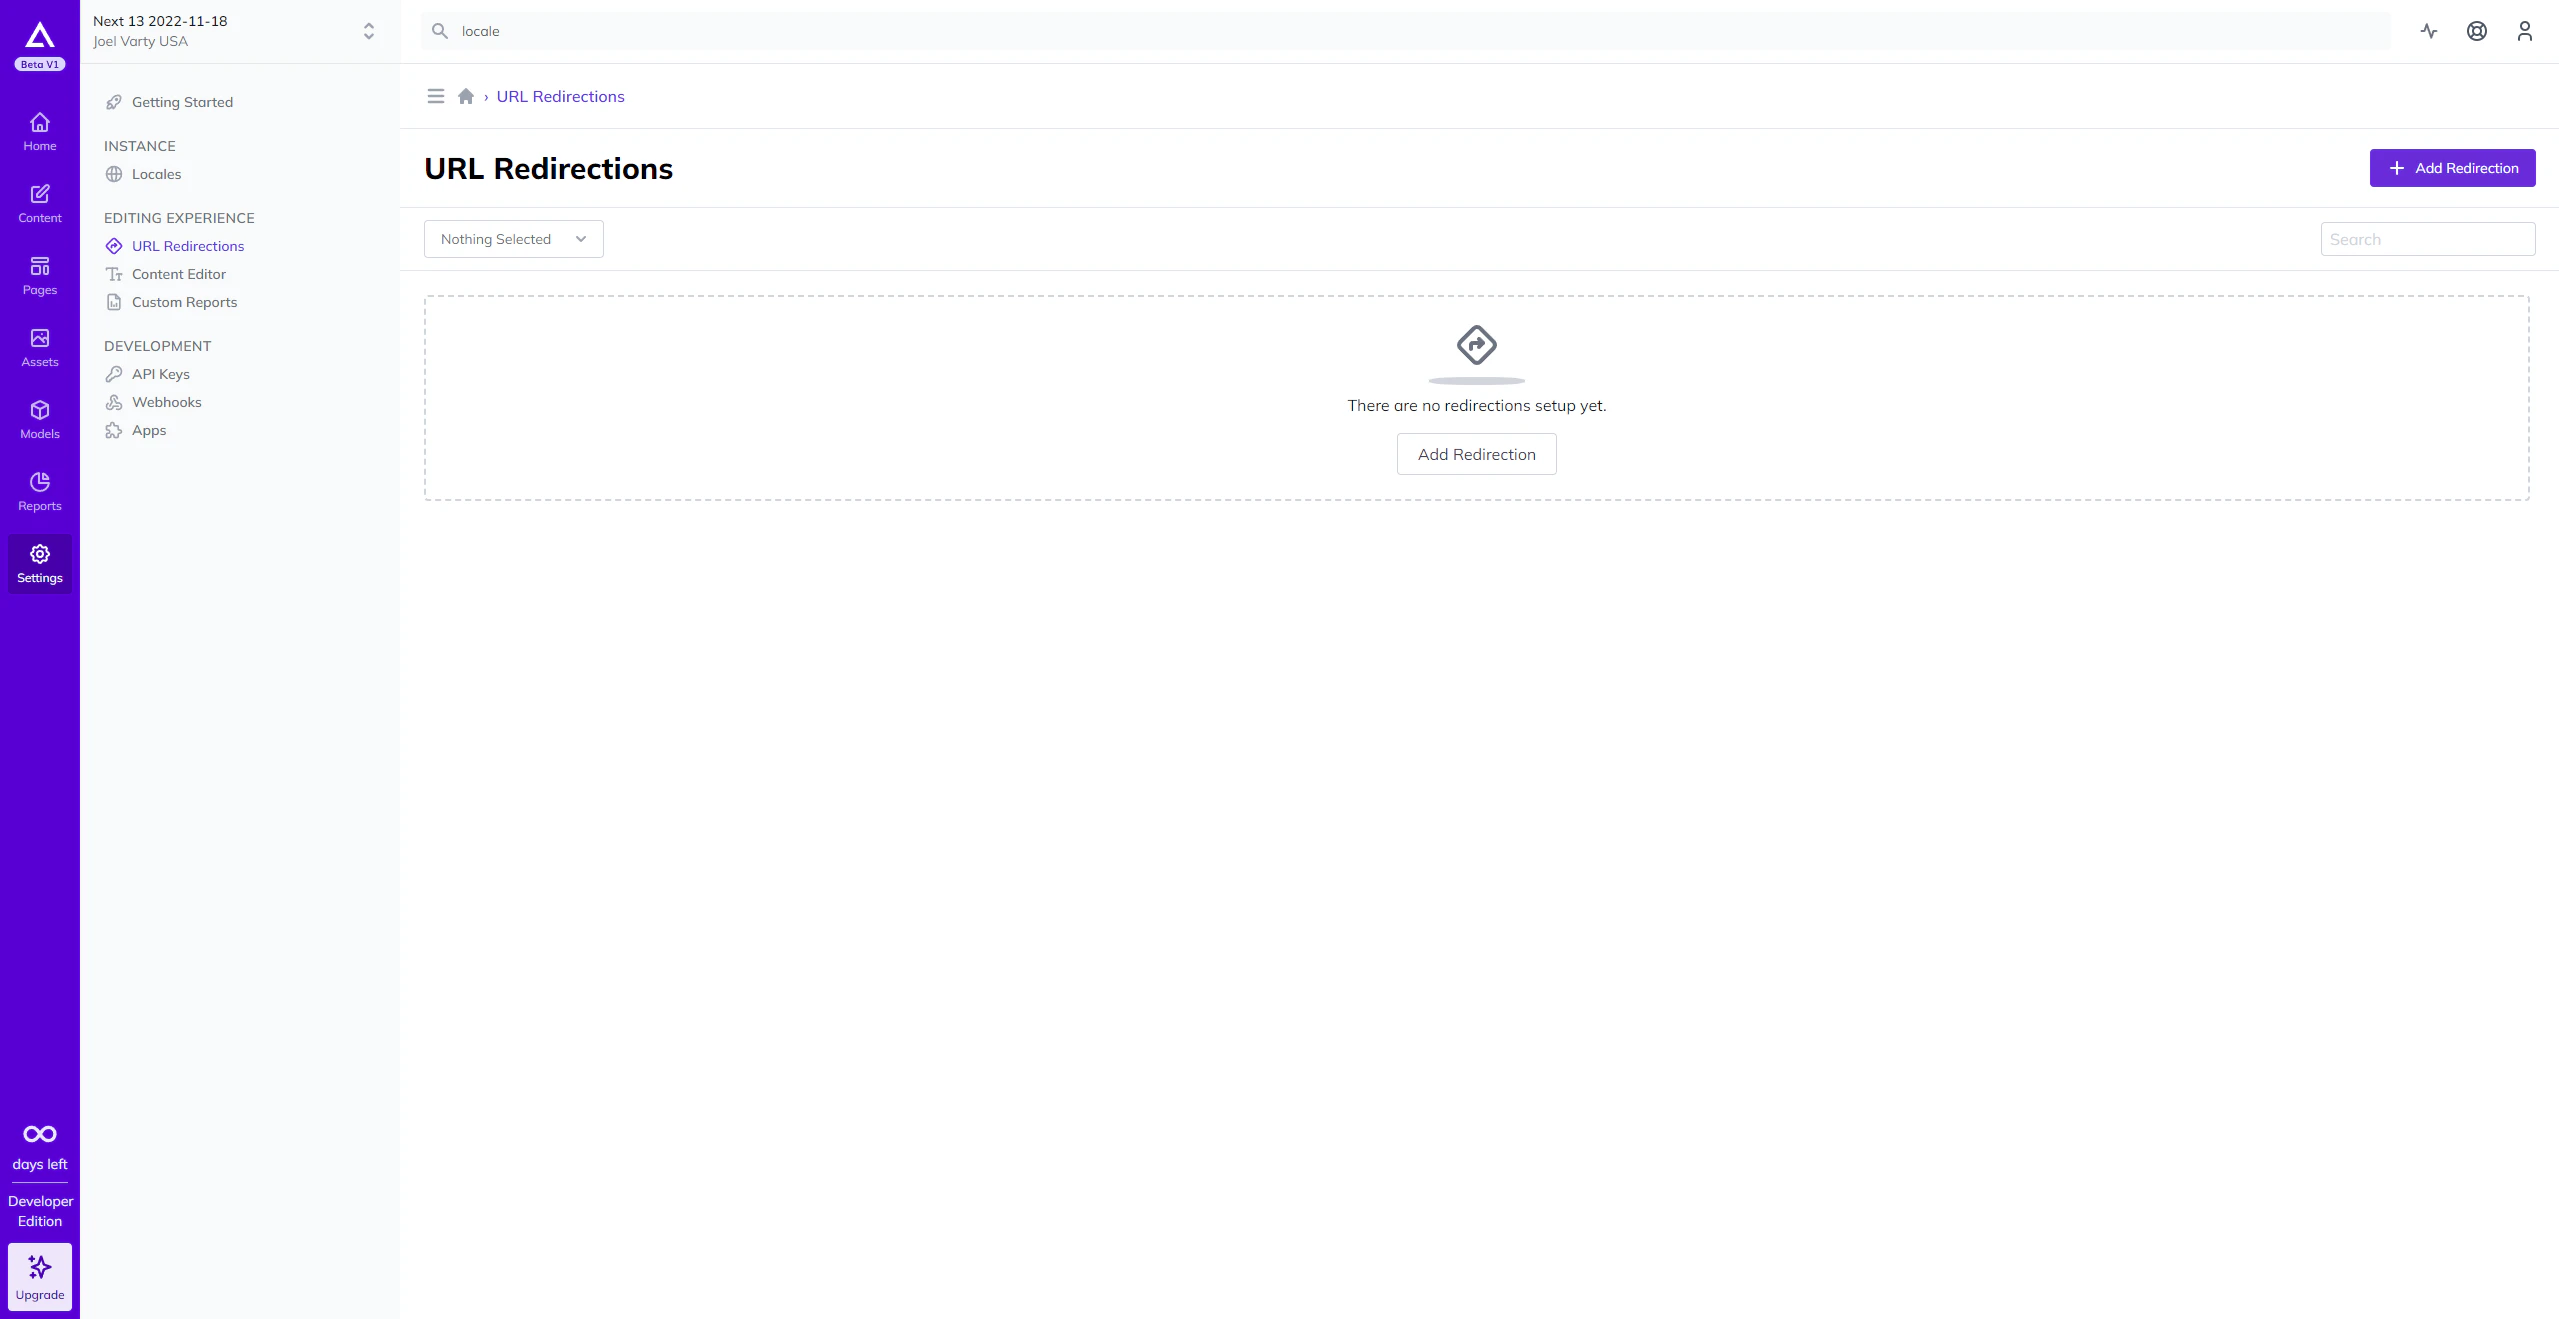
Task: Click the user profile icon top right
Action: coord(2525,30)
